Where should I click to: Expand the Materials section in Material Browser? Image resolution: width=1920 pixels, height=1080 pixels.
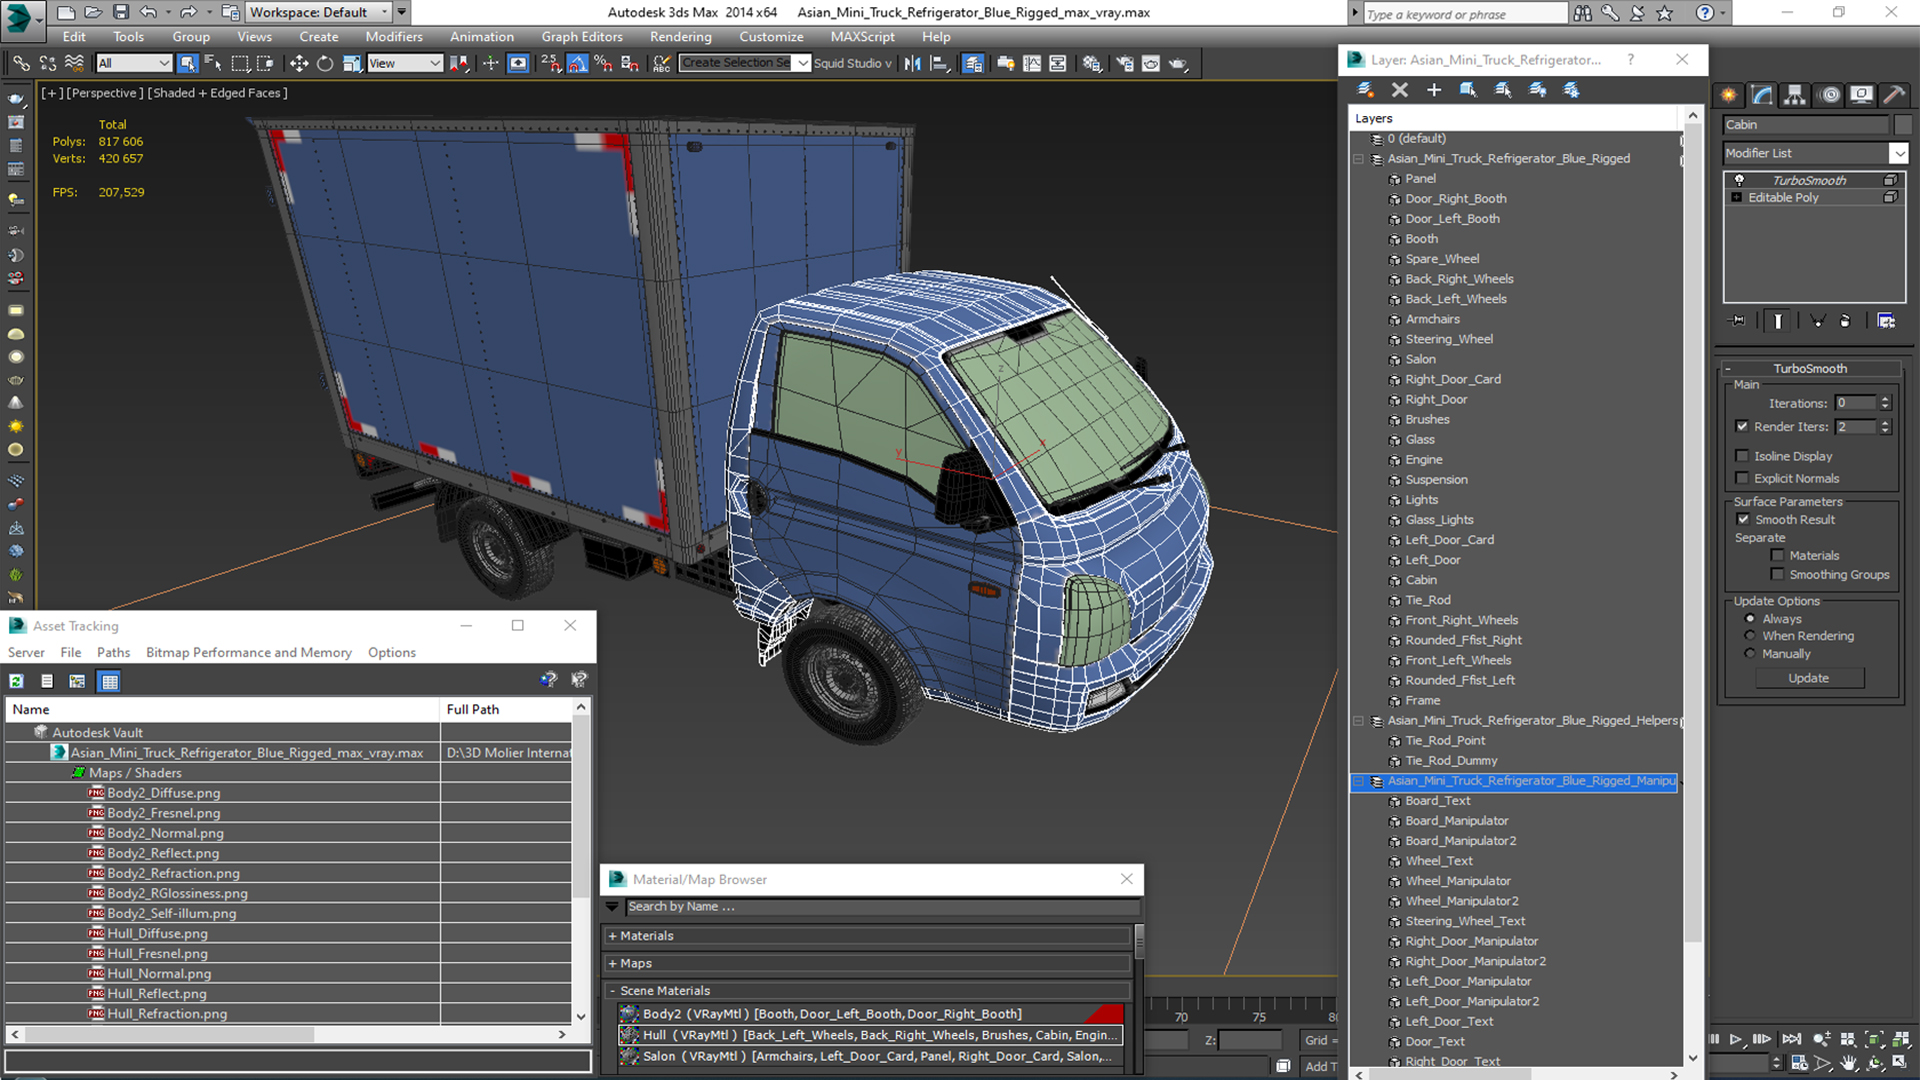point(613,936)
